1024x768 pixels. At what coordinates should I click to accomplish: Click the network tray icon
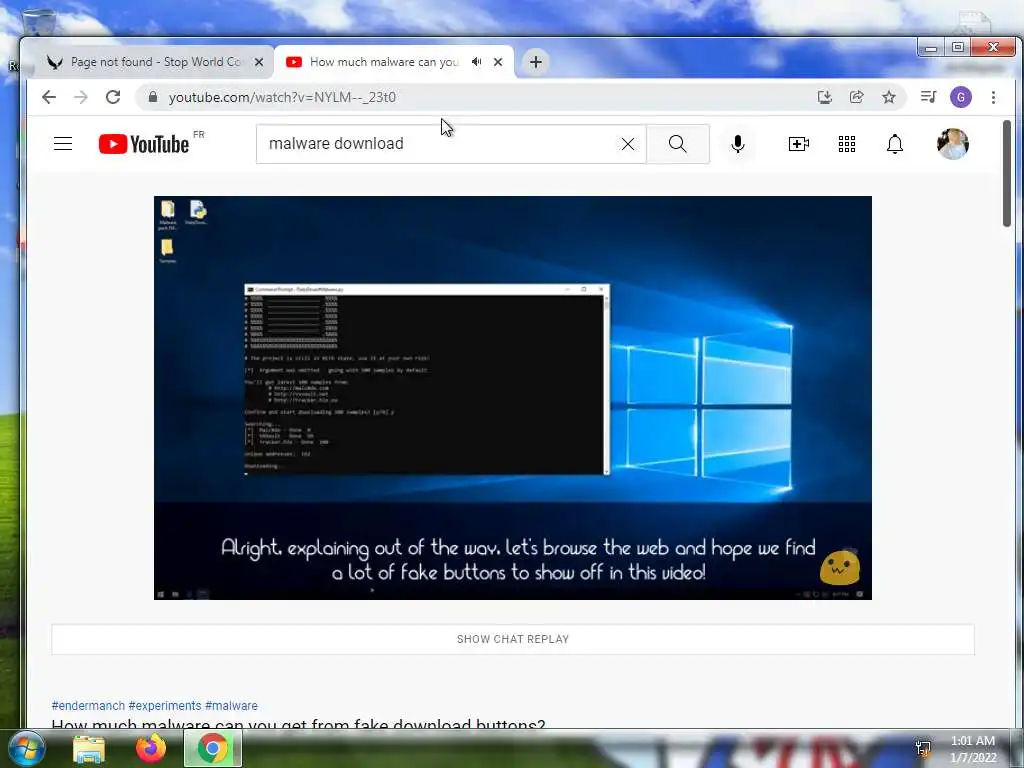[923, 748]
